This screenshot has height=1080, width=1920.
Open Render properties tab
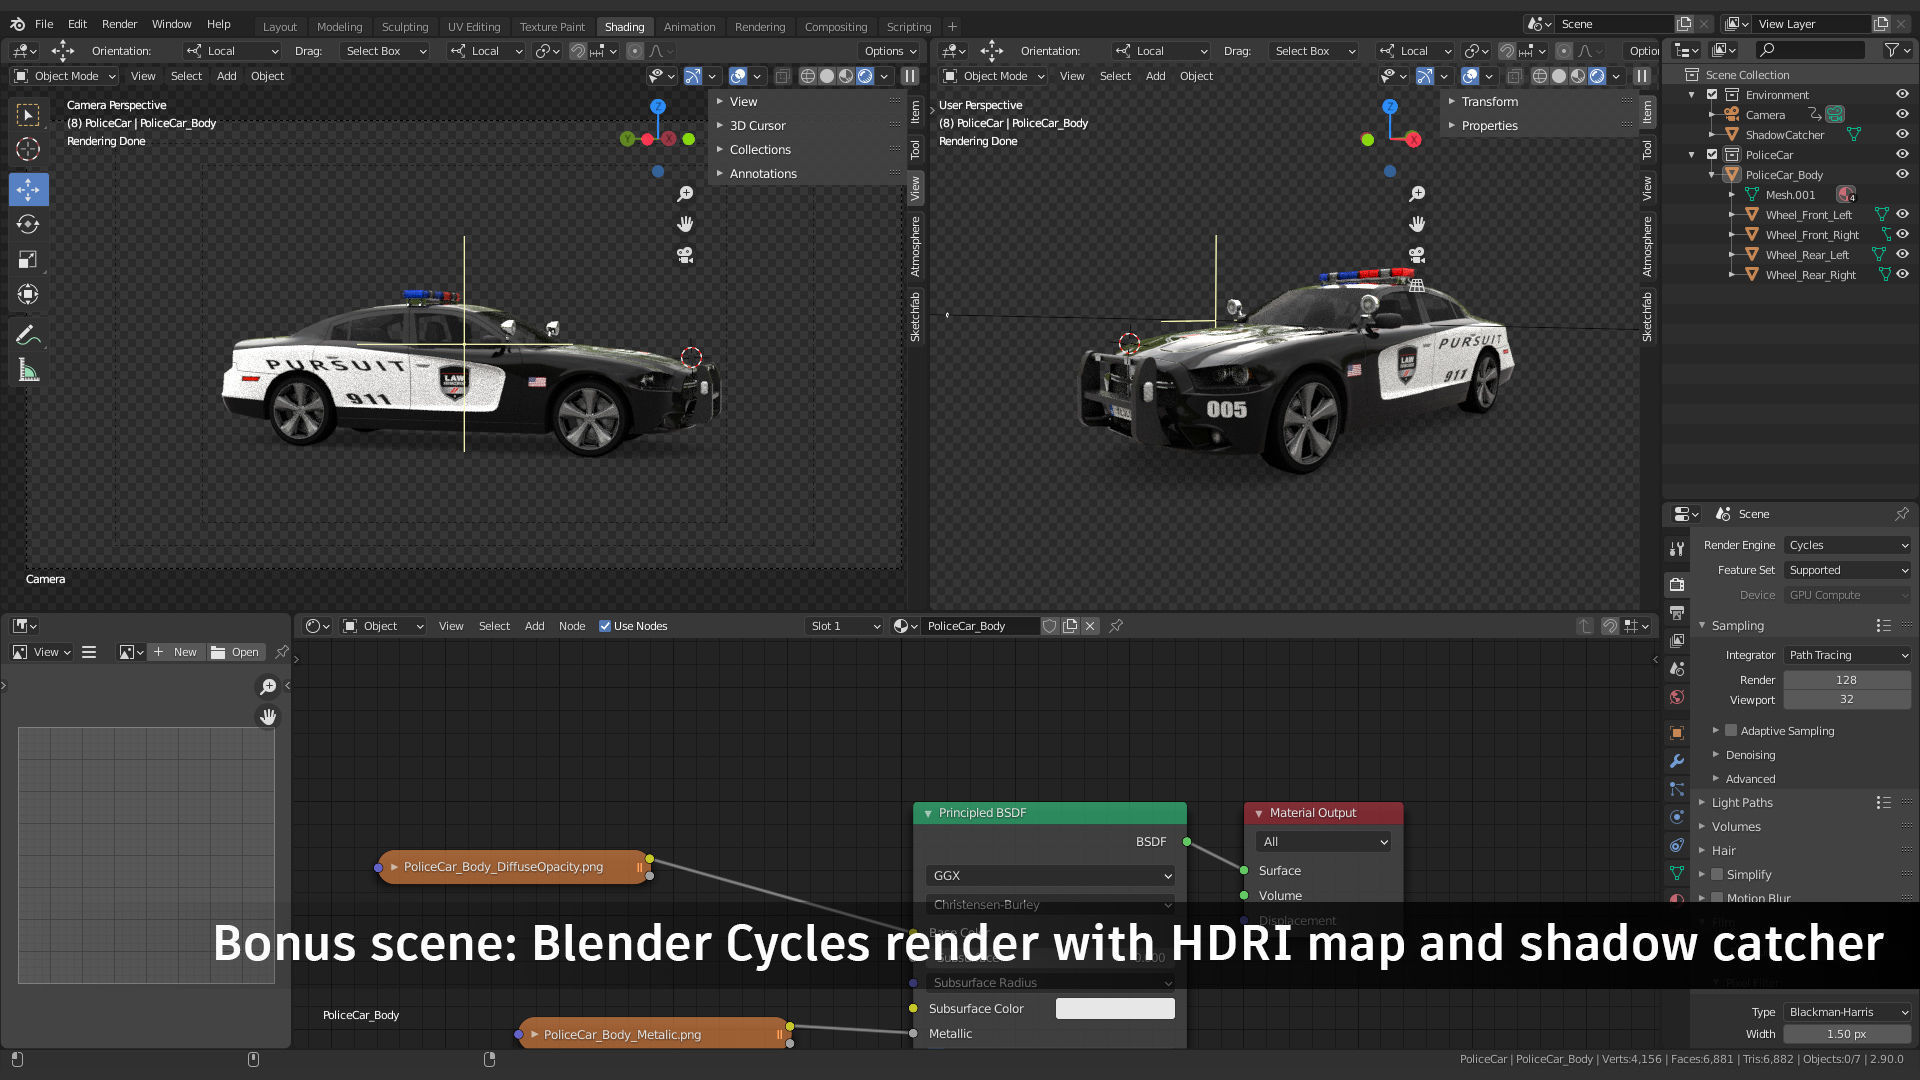point(1677,584)
